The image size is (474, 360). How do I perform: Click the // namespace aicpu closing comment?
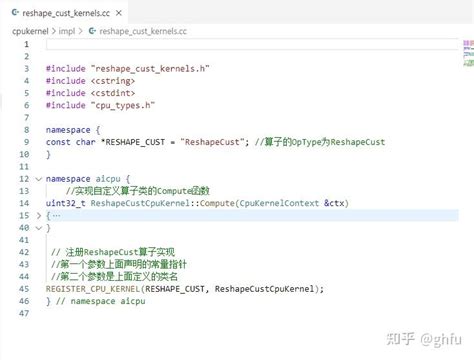point(101,301)
